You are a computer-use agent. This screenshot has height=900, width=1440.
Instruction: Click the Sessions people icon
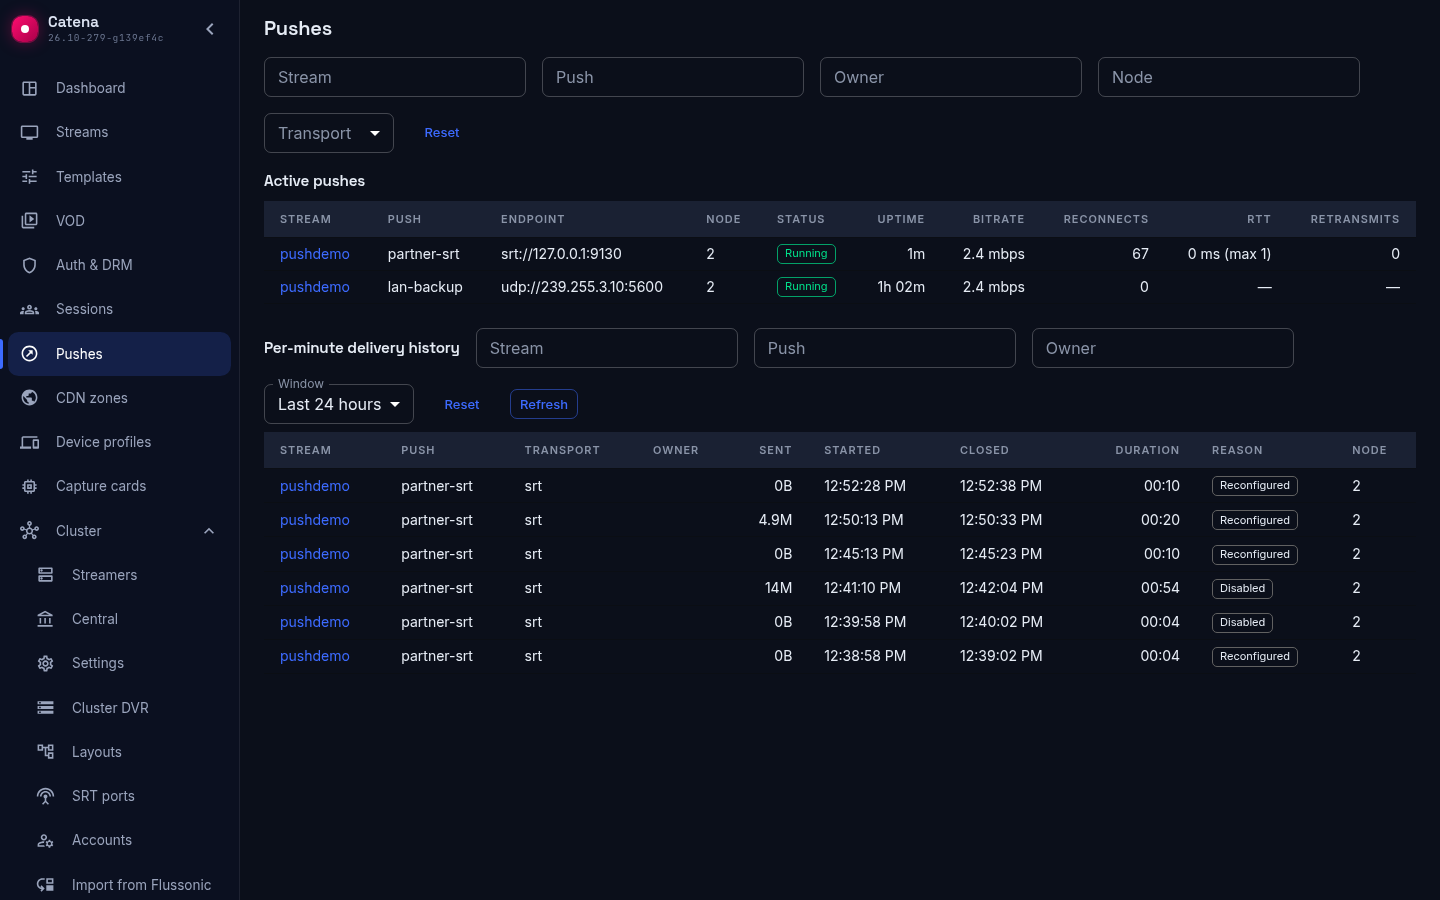[x=30, y=309]
